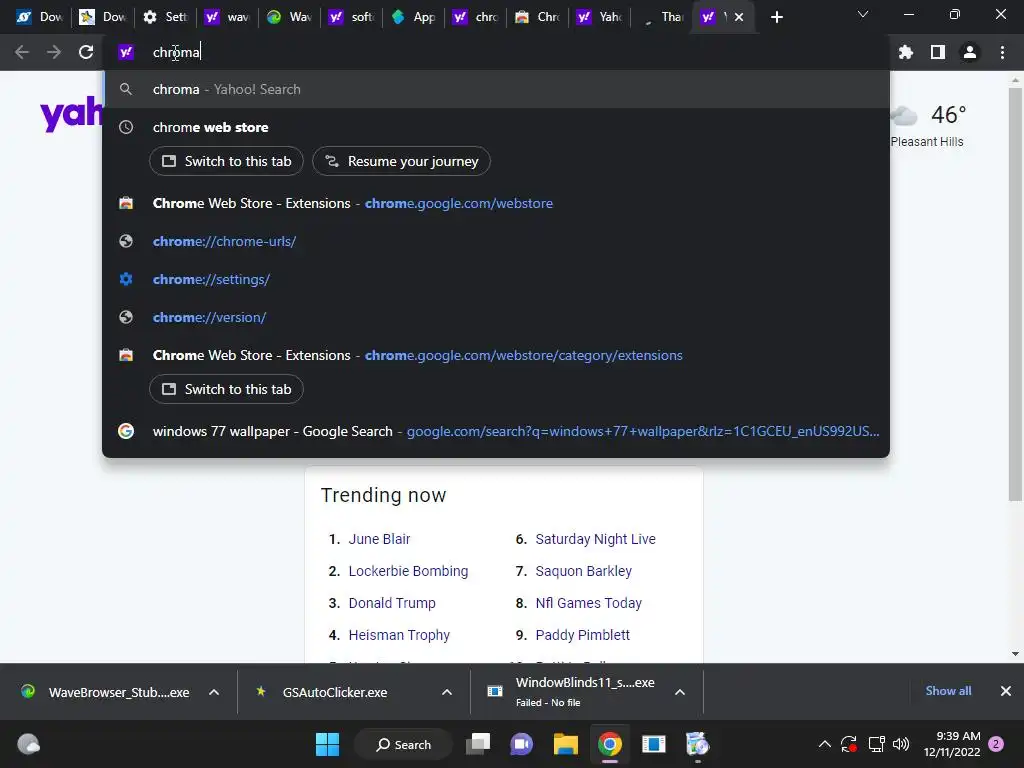Close the active Yahoo tab
Screen dimensions: 1024x768
tap(739, 17)
